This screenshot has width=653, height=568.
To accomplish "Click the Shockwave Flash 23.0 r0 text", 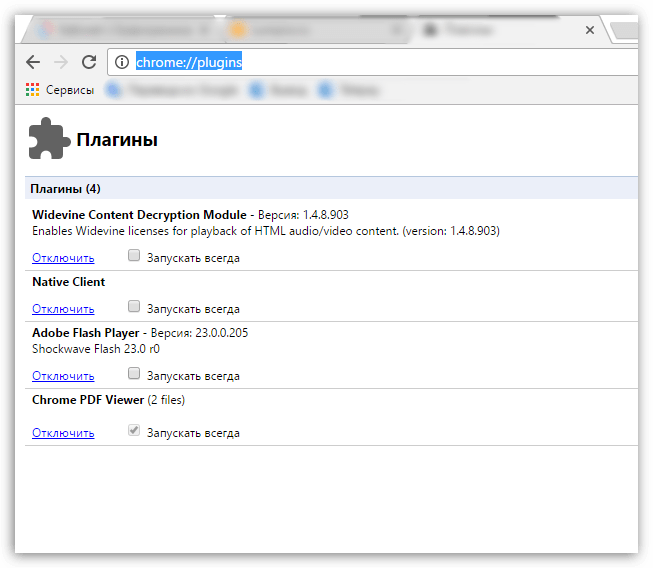I will [x=96, y=349].
